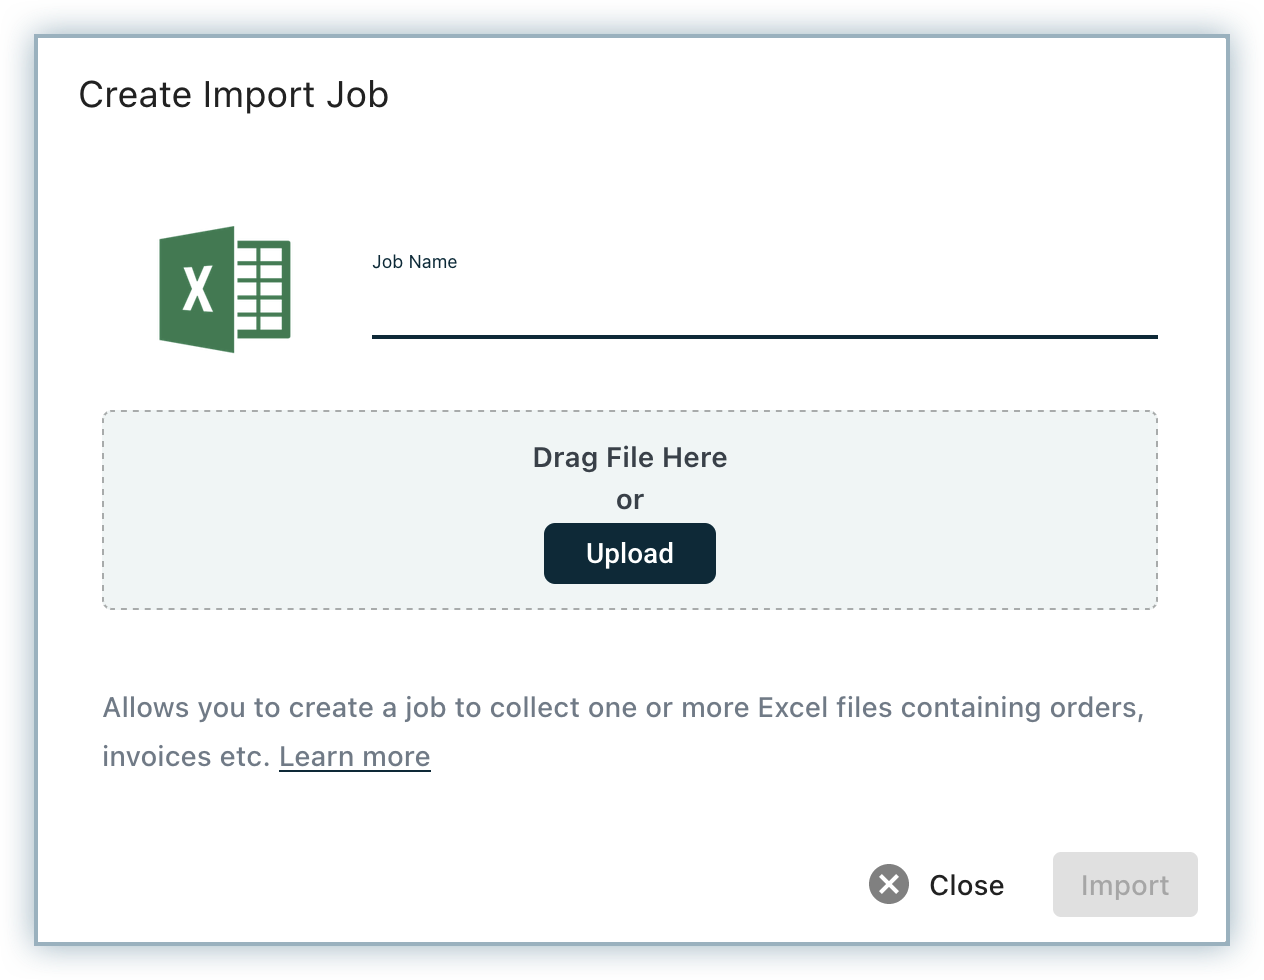Click the "invoices etc." text before Learn more

coord(186,757)
